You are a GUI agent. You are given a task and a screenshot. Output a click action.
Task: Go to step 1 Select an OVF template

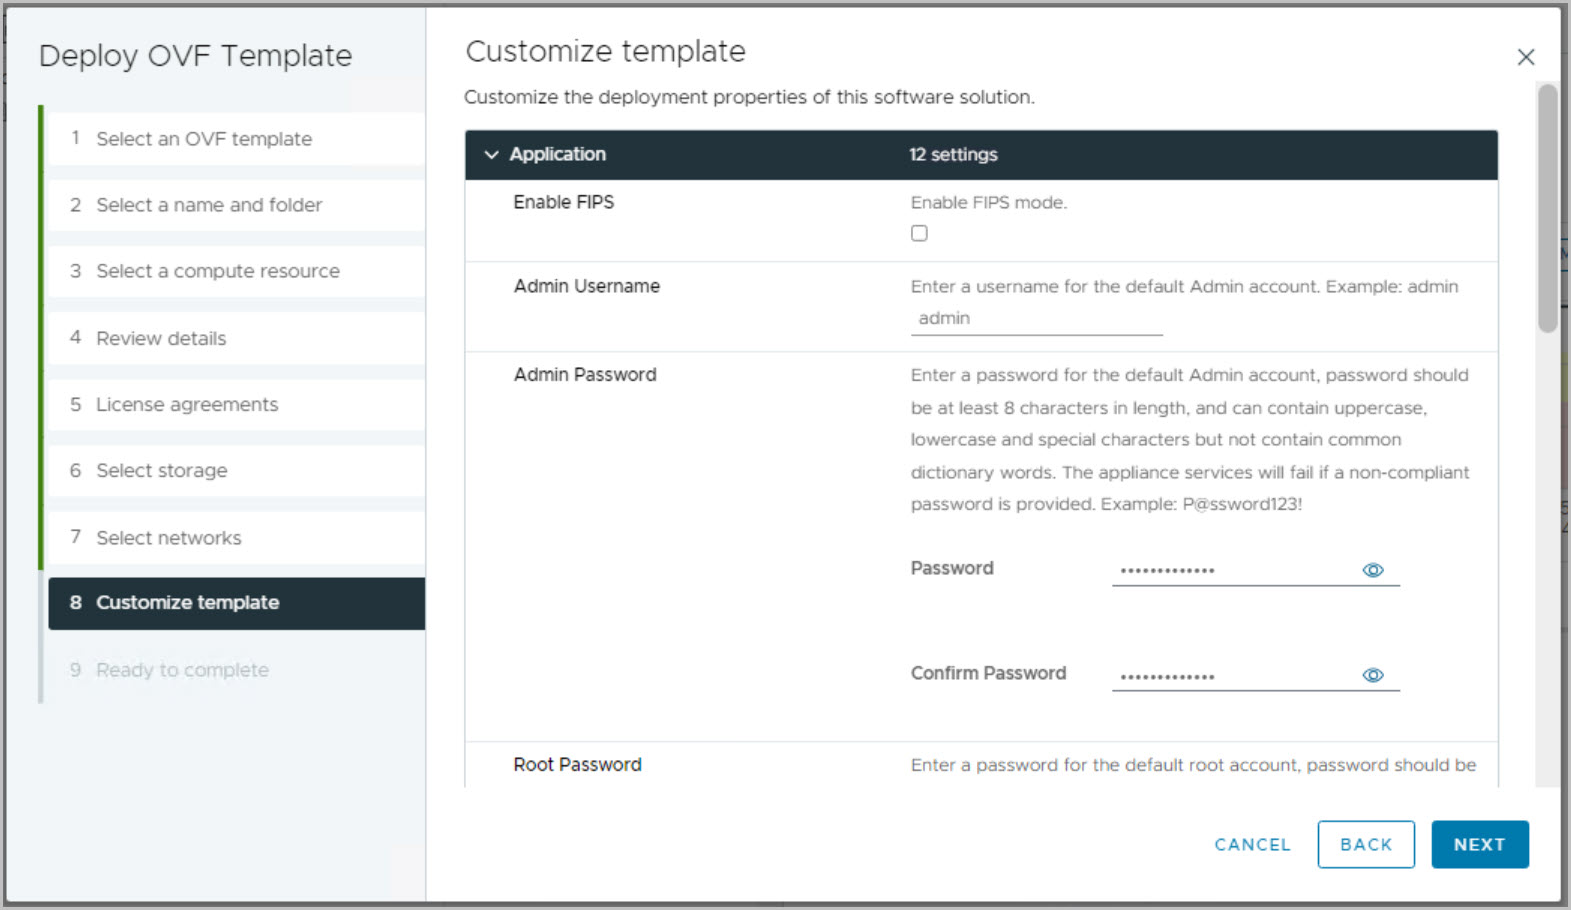click(x=204, y=139)
